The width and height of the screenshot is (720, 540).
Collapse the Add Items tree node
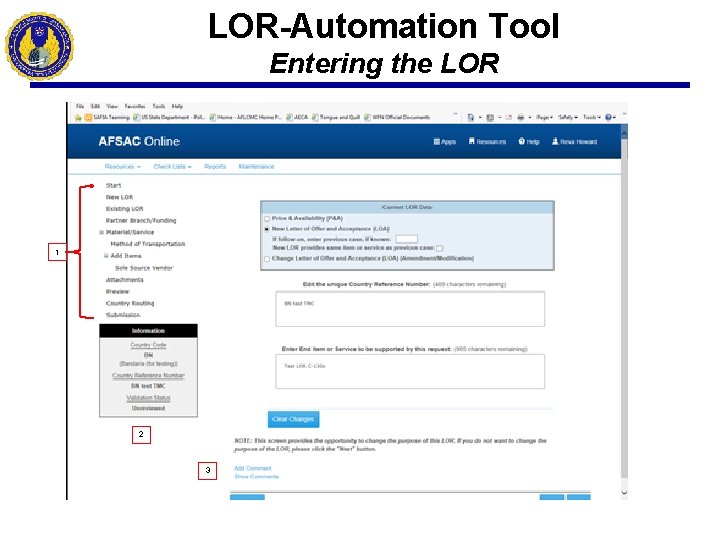coord(106,256)
